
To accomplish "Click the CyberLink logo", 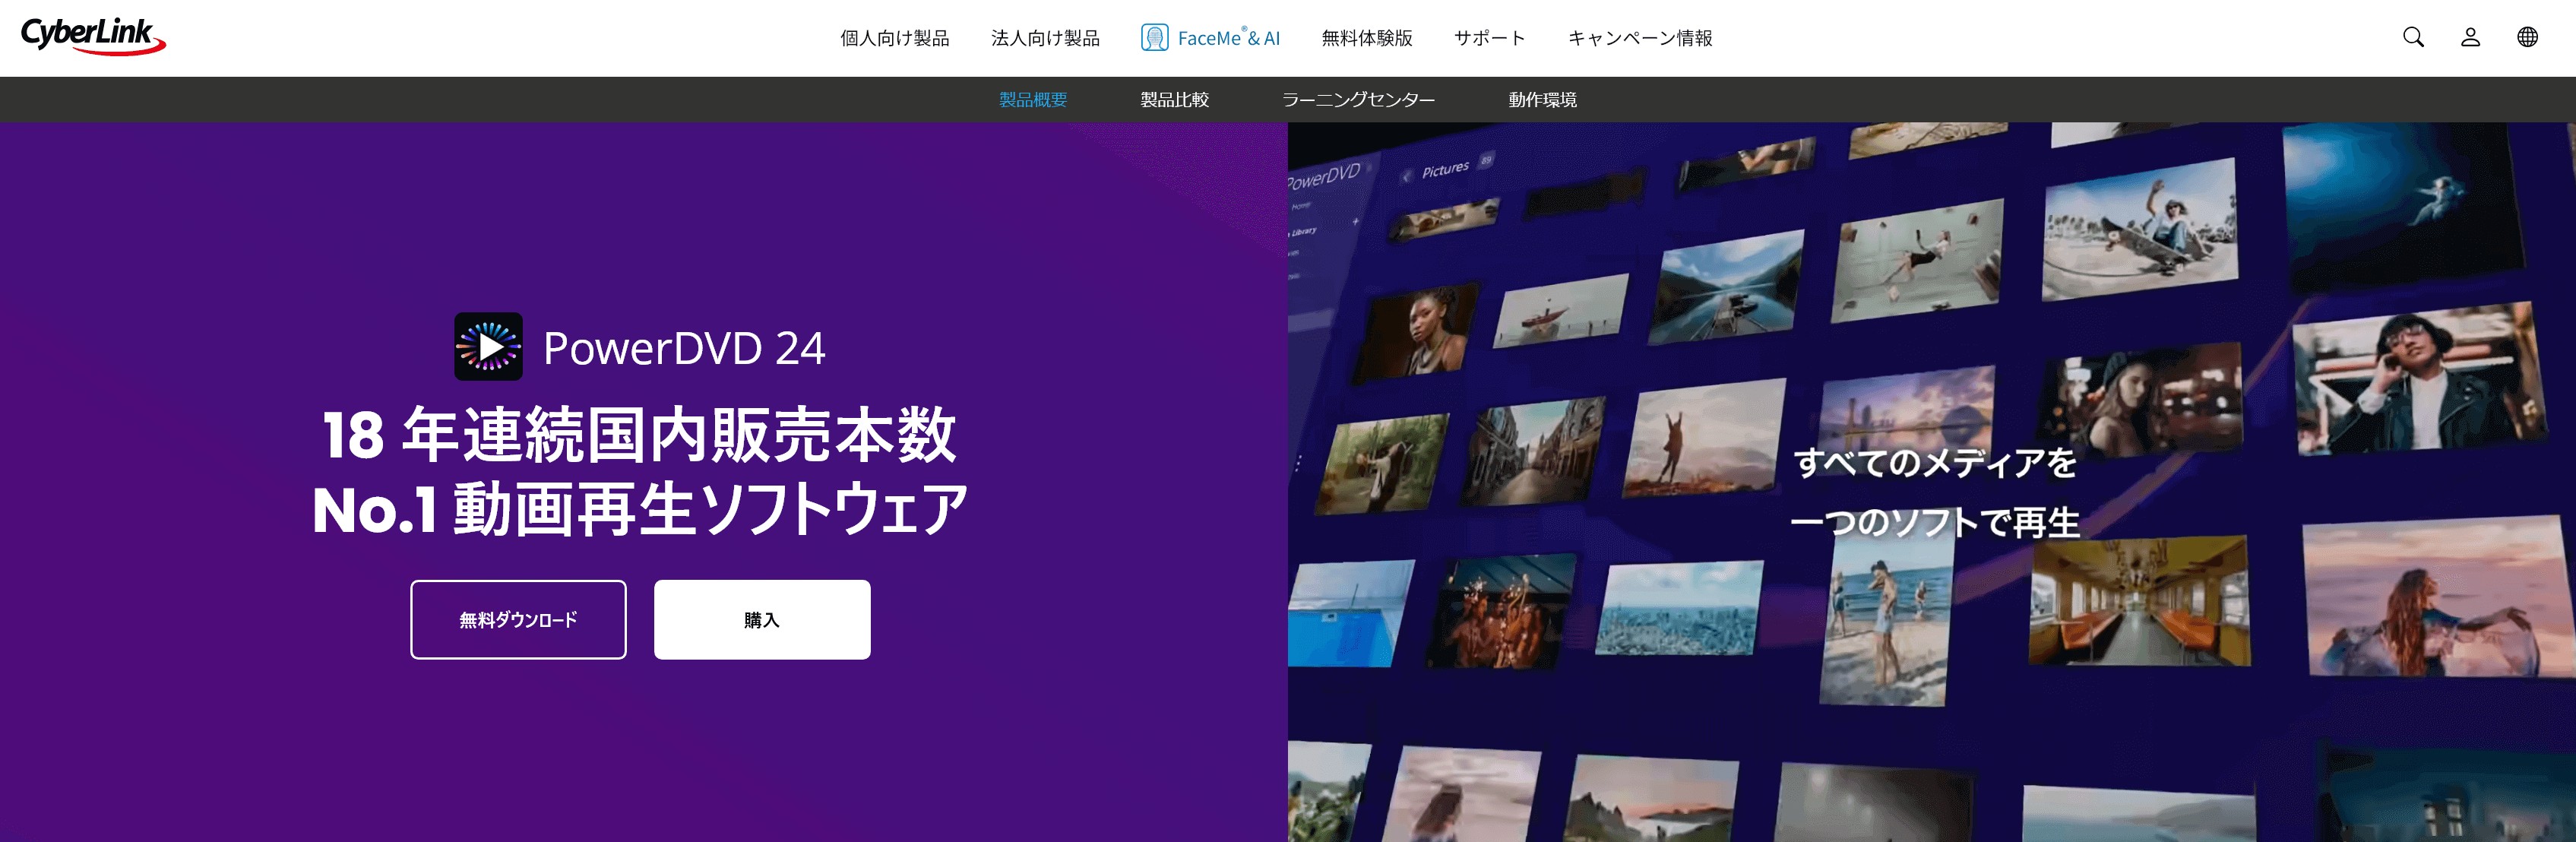I will click(x=93, y=36).
